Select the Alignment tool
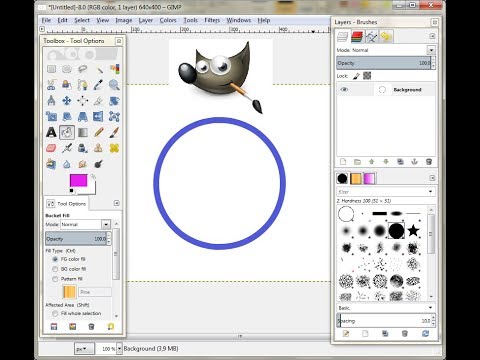The image size is (480, 360). click(83, 100)
